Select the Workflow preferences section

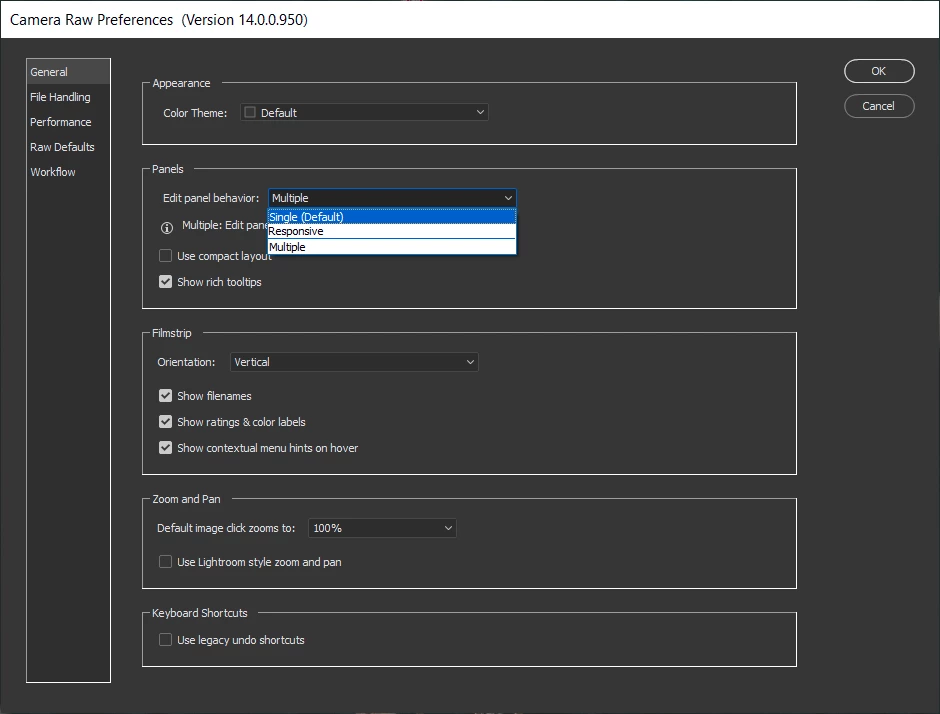(x=68, y=172)
